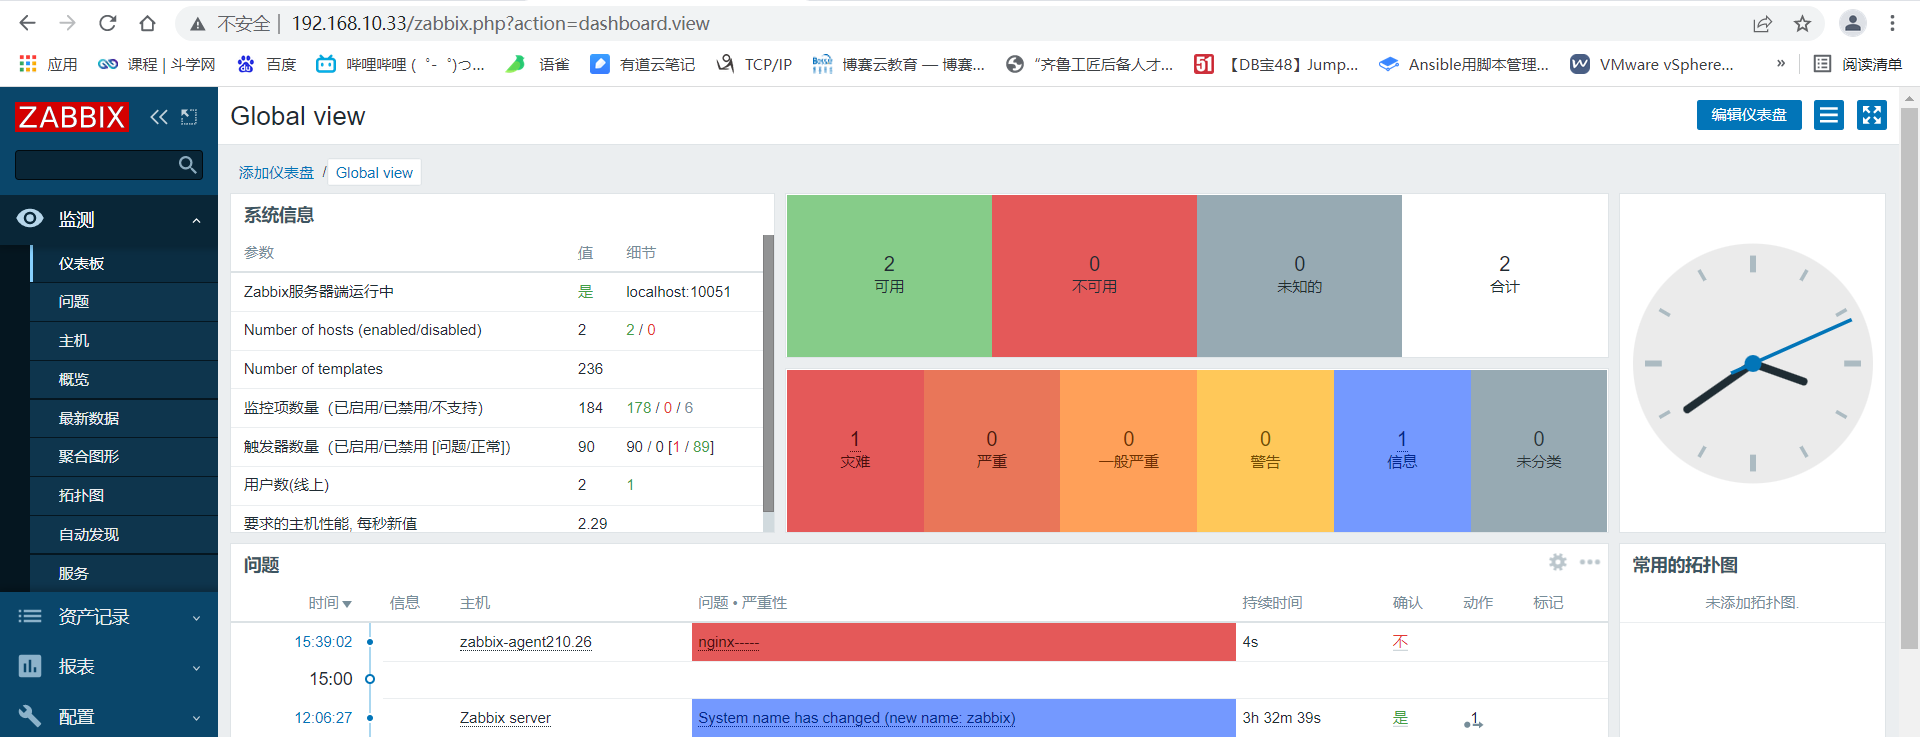The image size is (1920, 737).
Task: Open host zabbix-agent210.26 link
Action: click(526, 642)
